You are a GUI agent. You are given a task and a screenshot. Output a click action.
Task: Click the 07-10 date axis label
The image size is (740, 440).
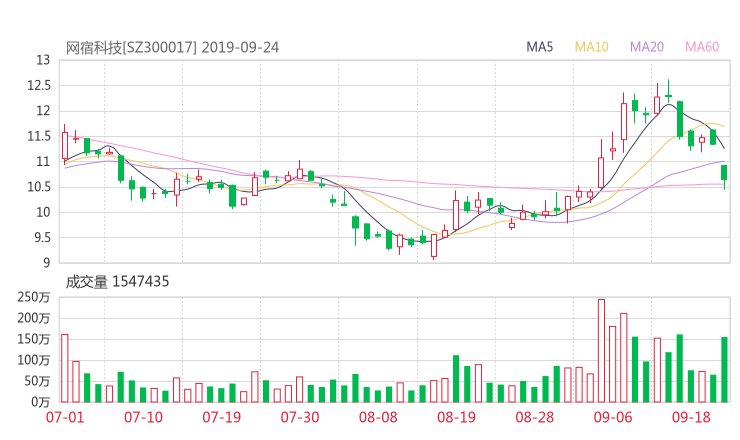click(143, 417)
